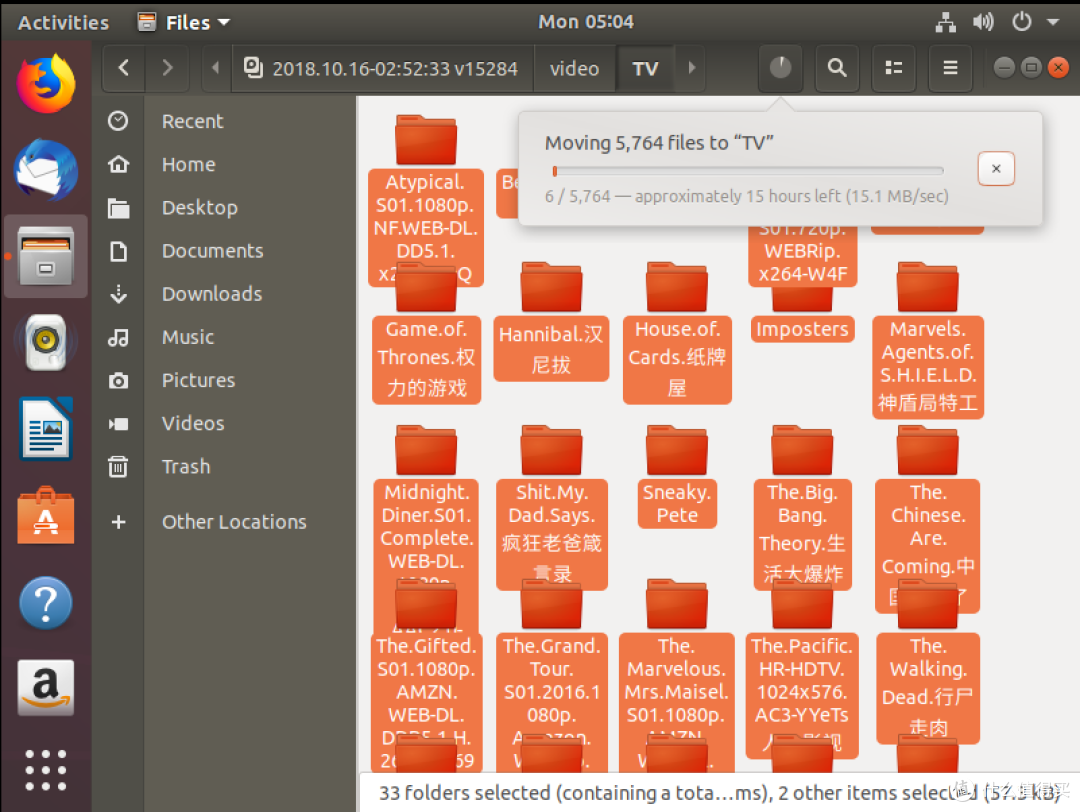This screenshot has height=812, width=1080.
Task: Open LibreOffice Writer from the dock
Action: click(x=45, y=428)
